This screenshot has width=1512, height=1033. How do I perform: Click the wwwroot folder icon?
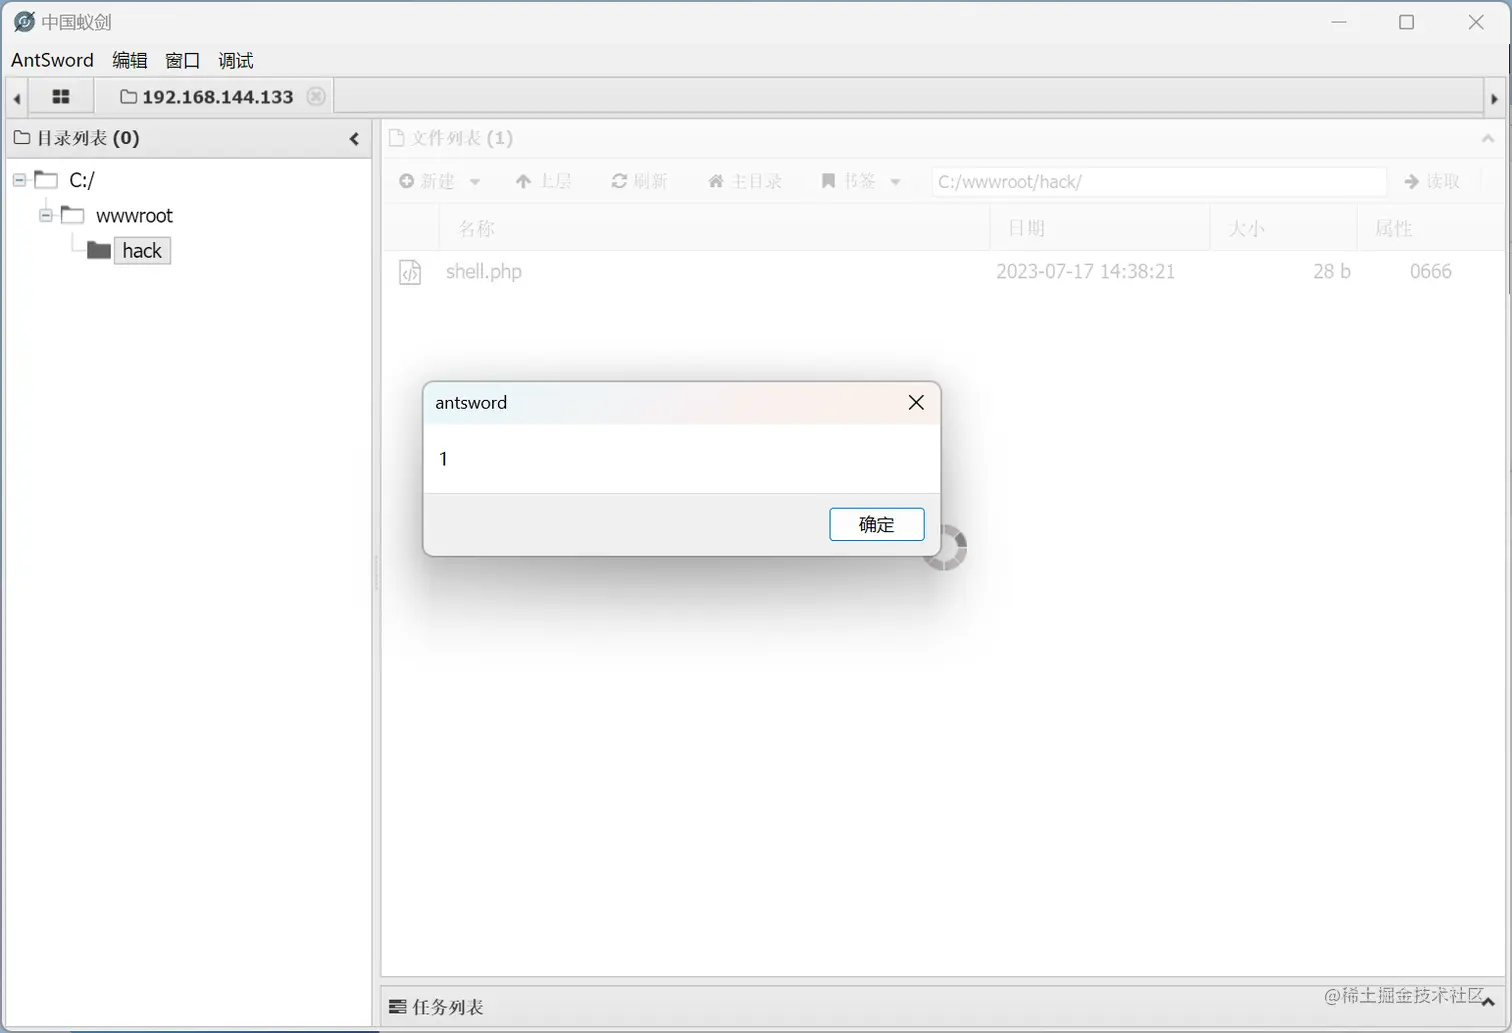[x=73, y=215]
